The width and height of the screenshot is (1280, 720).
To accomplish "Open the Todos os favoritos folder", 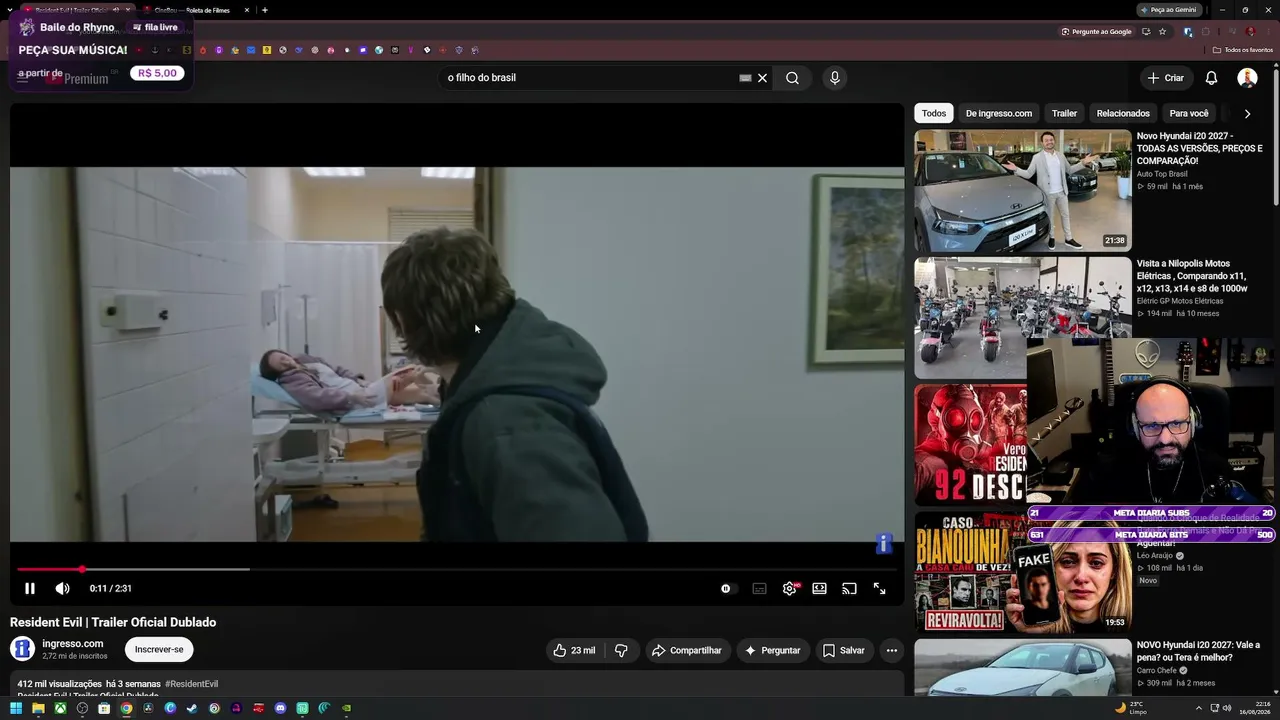I will 1243,50.
